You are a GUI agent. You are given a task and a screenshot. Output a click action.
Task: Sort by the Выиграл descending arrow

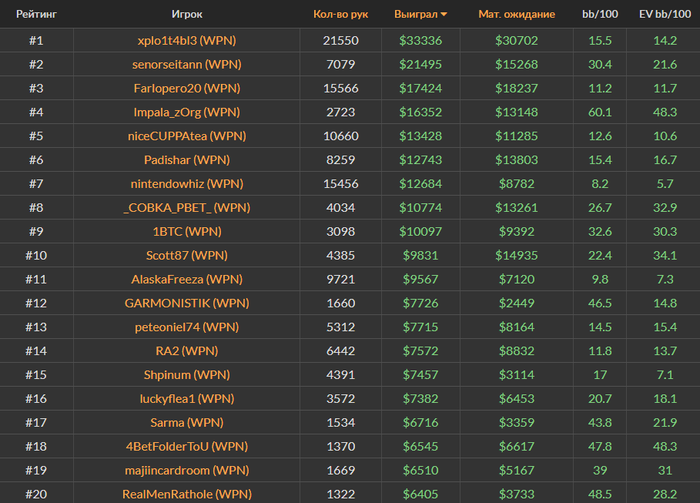tap(444, 15)
